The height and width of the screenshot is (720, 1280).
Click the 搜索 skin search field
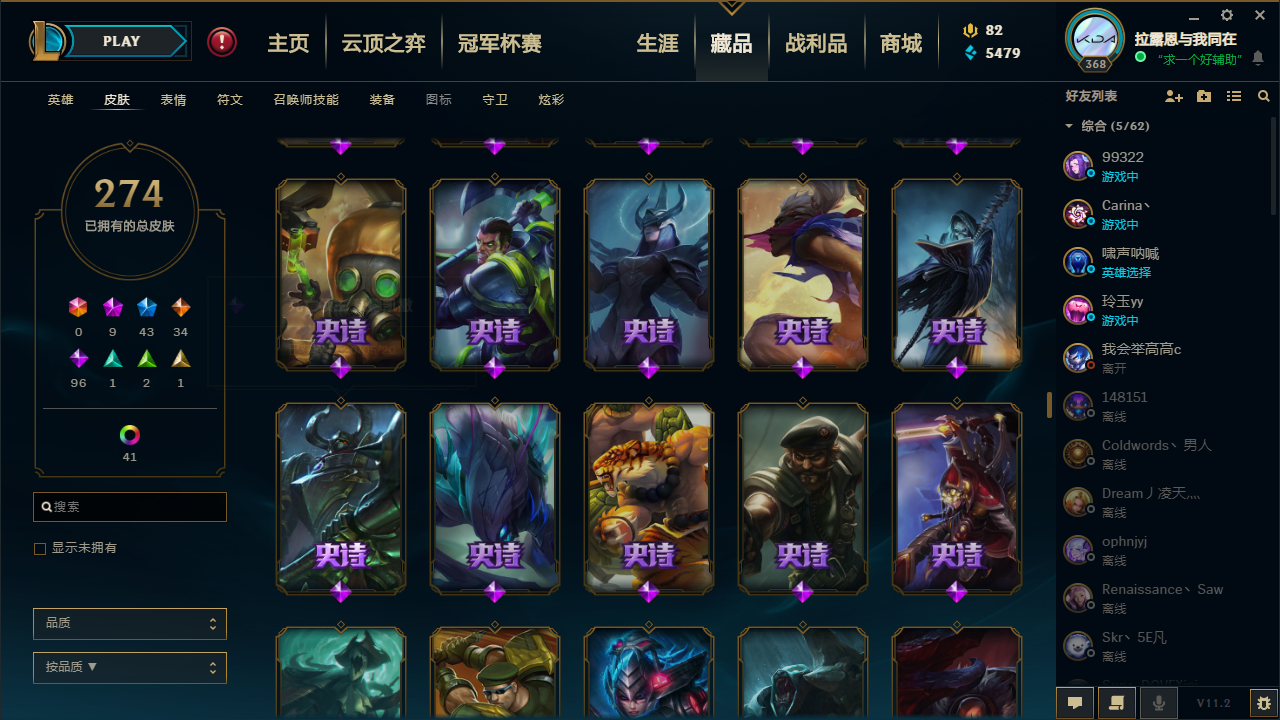(x=130, y=507)
